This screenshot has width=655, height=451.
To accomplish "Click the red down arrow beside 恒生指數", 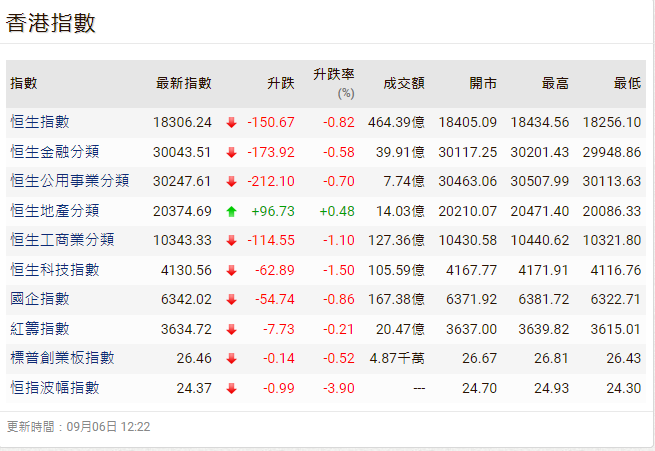I will 231,123.
